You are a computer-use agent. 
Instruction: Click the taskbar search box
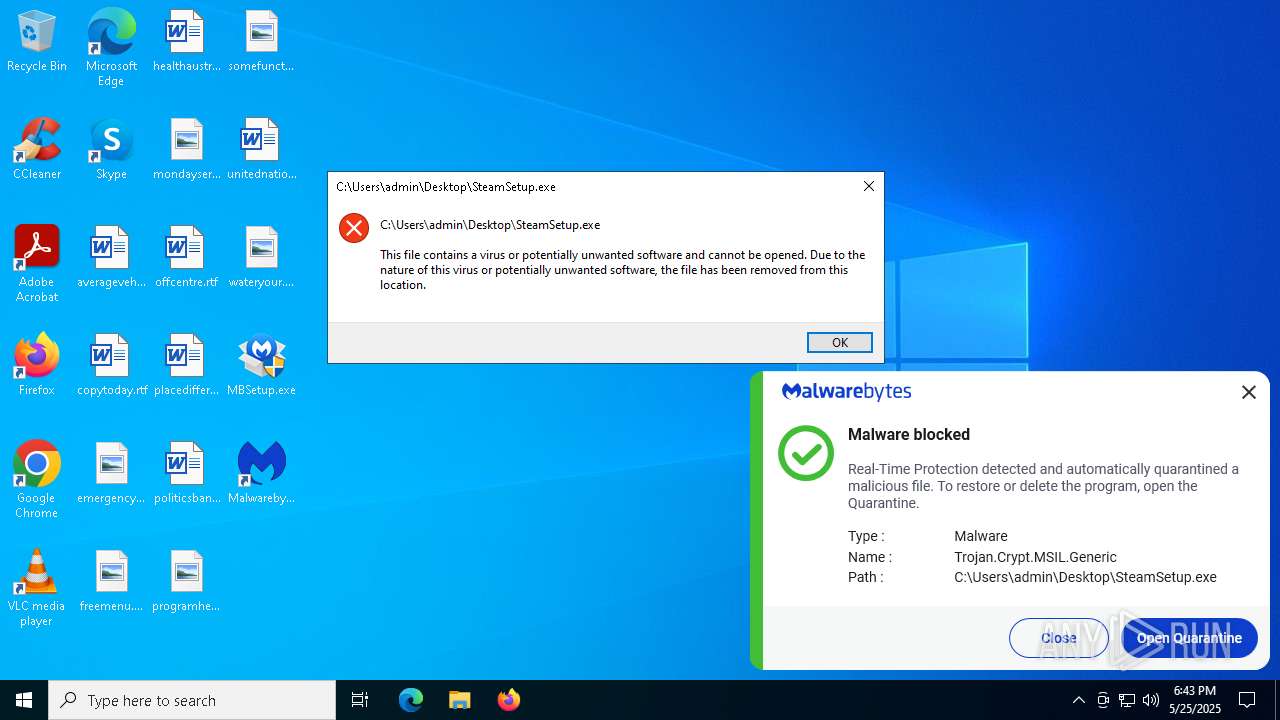(x=192, y=700)
